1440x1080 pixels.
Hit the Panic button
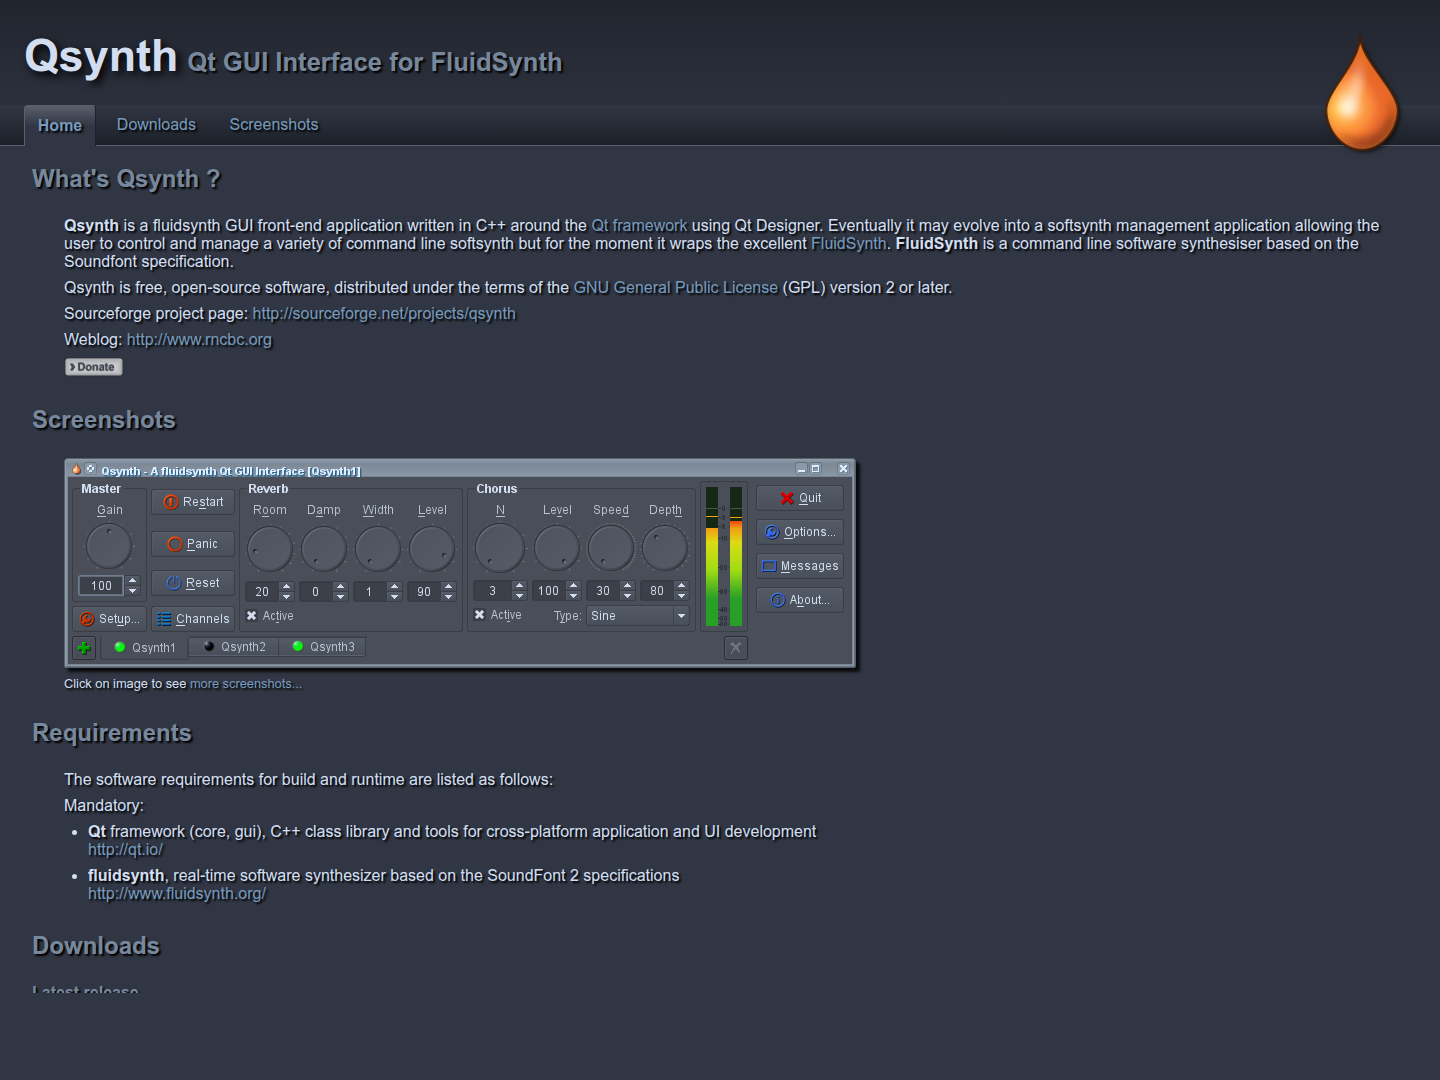click(193, 544)
